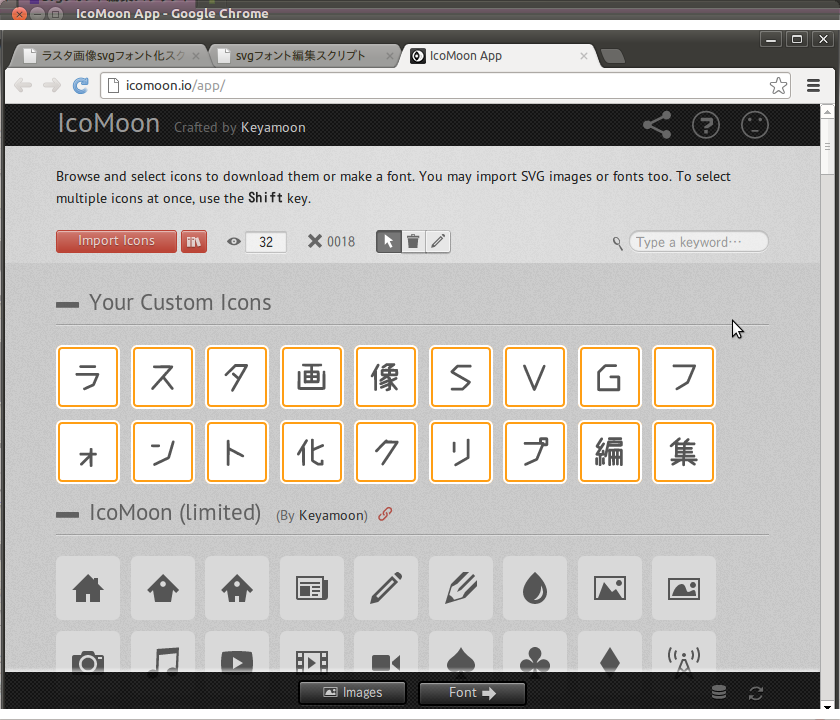The width and height of the screenshot is (840, 720).
Task: Open the share icon in header
Action: [657, 125]
